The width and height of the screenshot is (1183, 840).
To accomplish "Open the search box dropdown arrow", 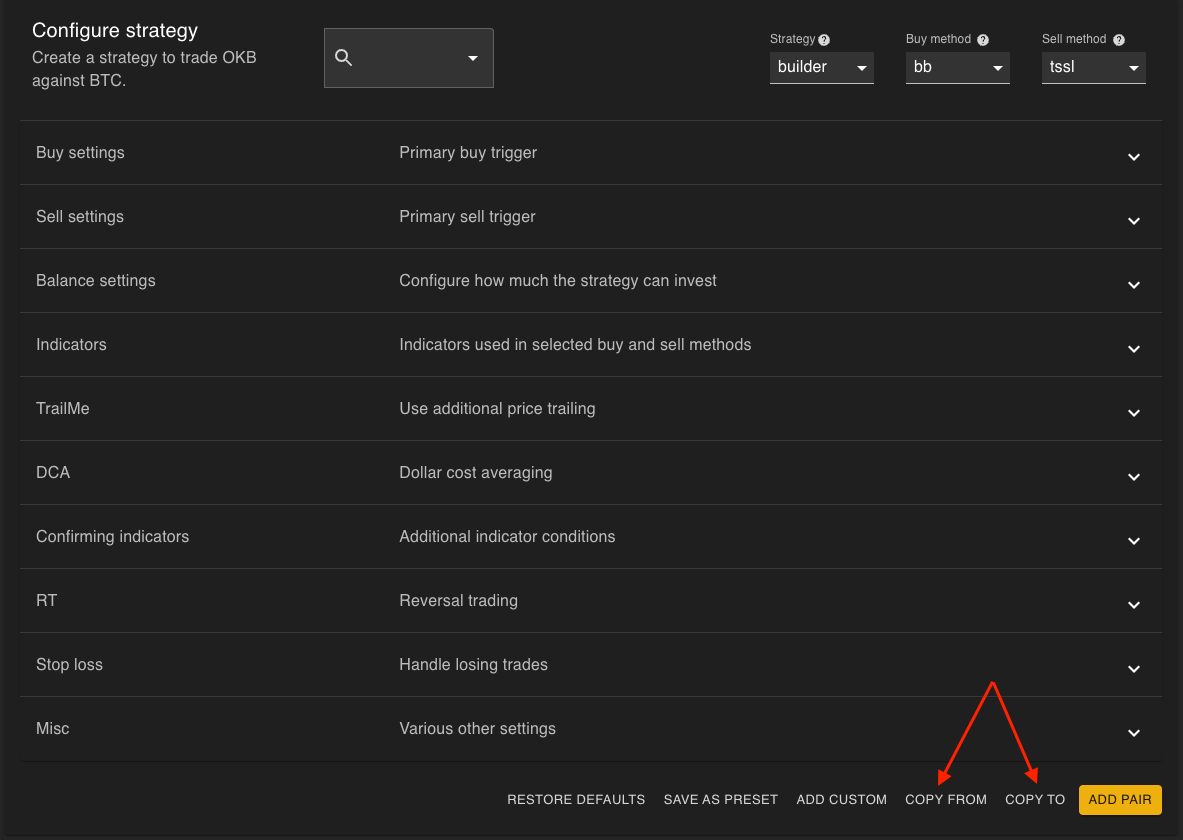I will (473, 58).
